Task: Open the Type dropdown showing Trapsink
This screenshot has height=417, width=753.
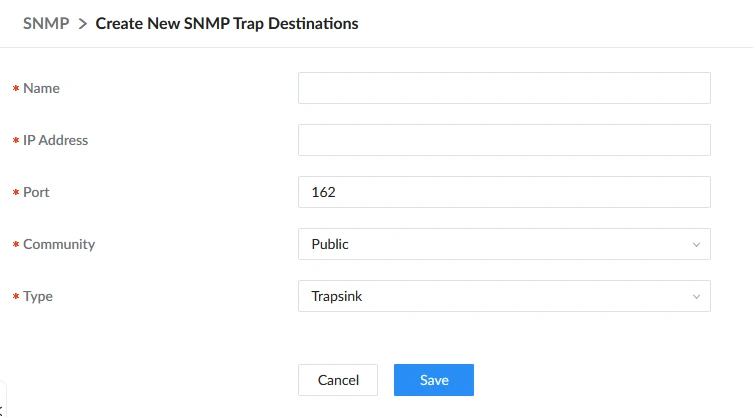Action: click(504, 296)
